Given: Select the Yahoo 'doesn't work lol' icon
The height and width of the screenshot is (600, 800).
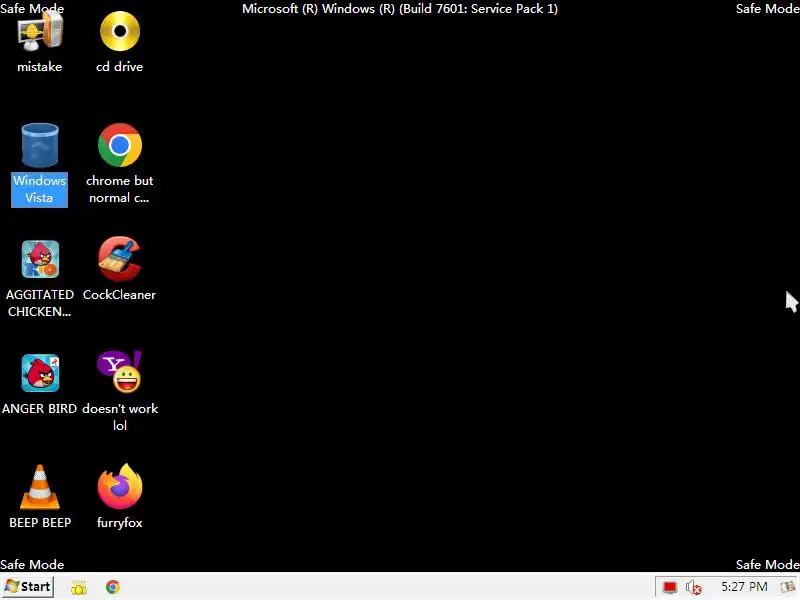Looking at the screenshot, I should [x=119, y=372].
